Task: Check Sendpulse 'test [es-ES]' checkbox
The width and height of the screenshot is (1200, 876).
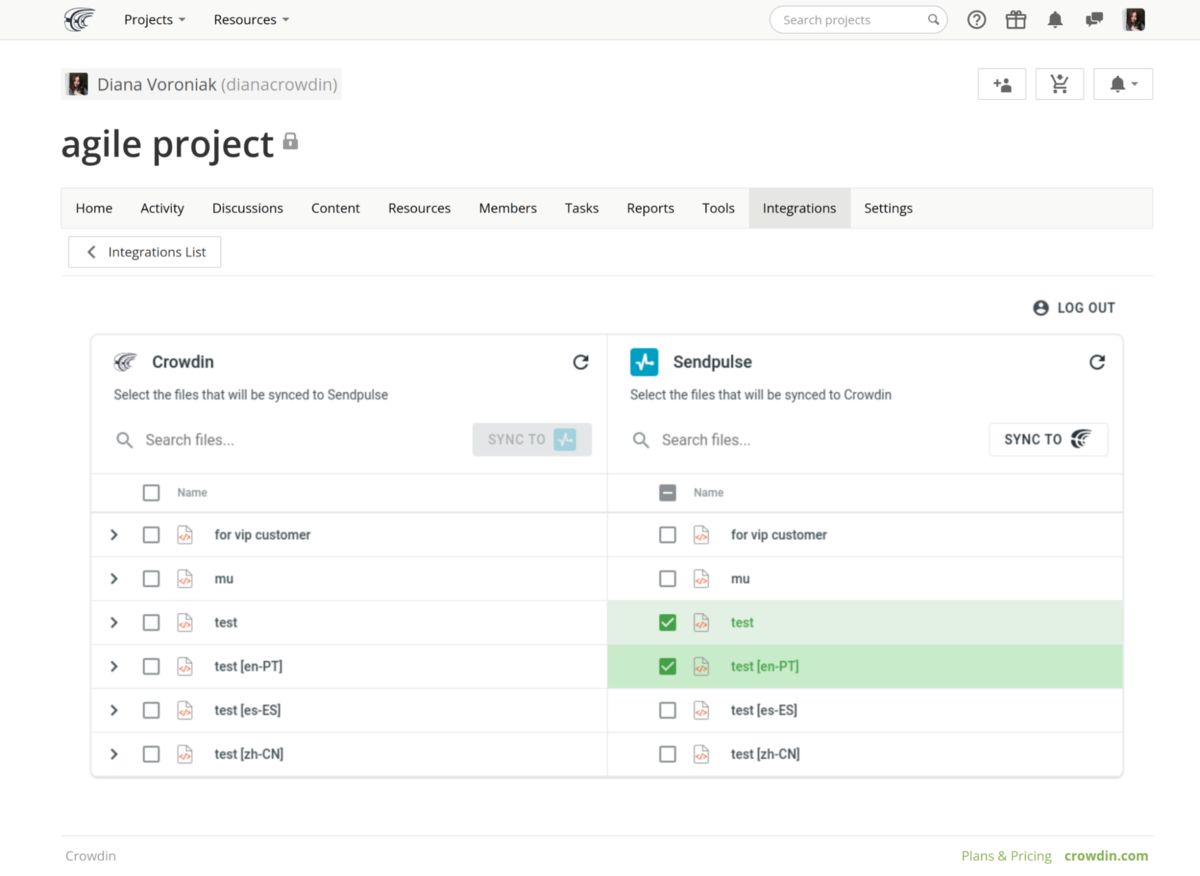Action: click(x=668, y=710)
